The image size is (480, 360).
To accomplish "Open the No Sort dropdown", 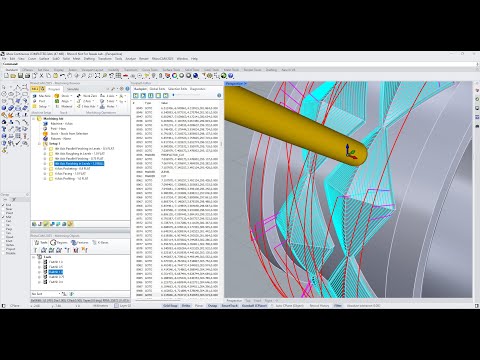I will tap(46, 294).
